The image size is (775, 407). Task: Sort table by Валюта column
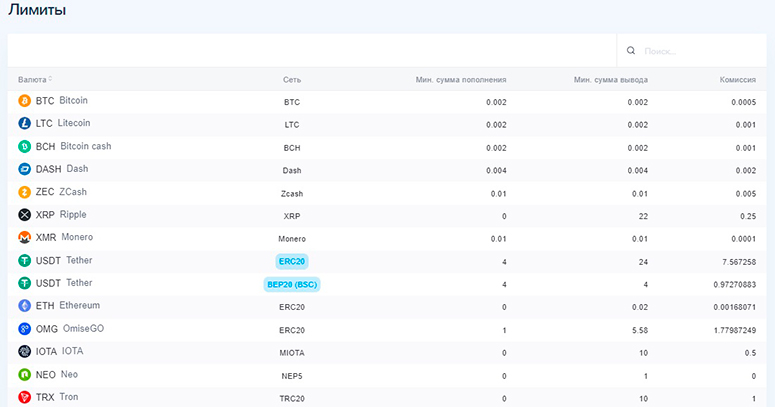point(35,80)
